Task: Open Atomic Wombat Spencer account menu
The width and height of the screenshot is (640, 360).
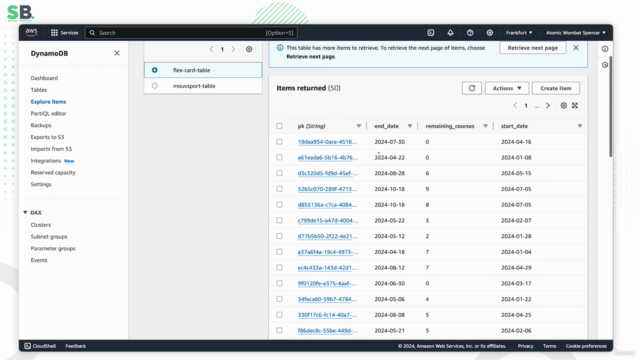Action: tap(576, 33)
